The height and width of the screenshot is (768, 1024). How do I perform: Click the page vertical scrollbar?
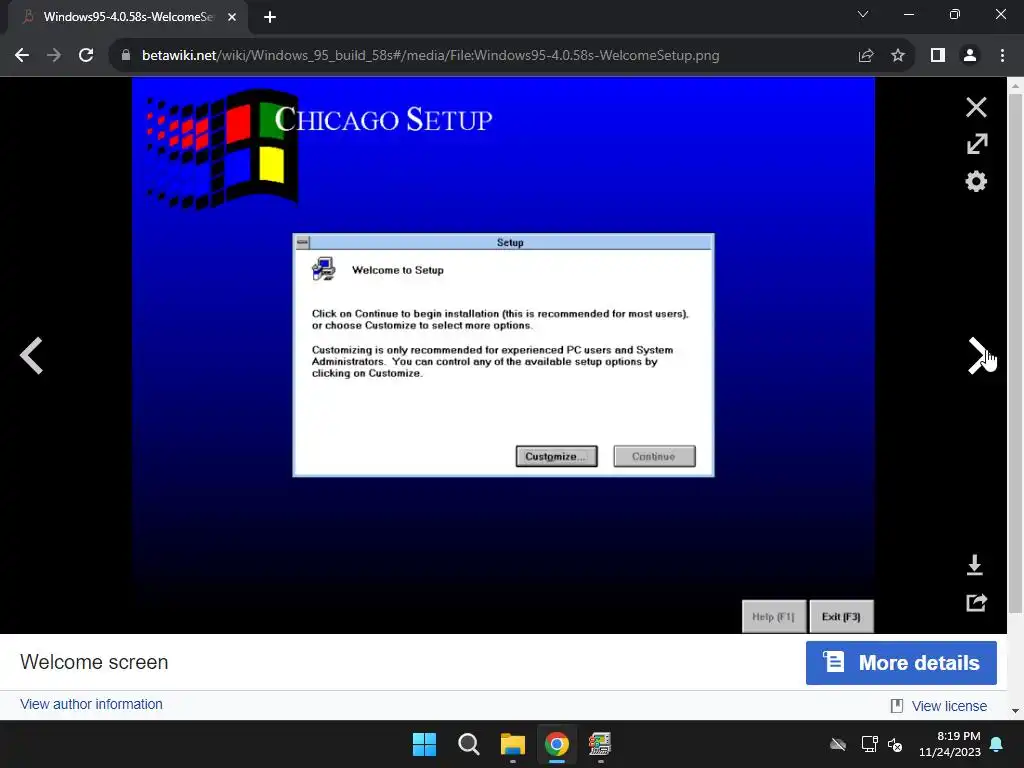click(1015, 353)
